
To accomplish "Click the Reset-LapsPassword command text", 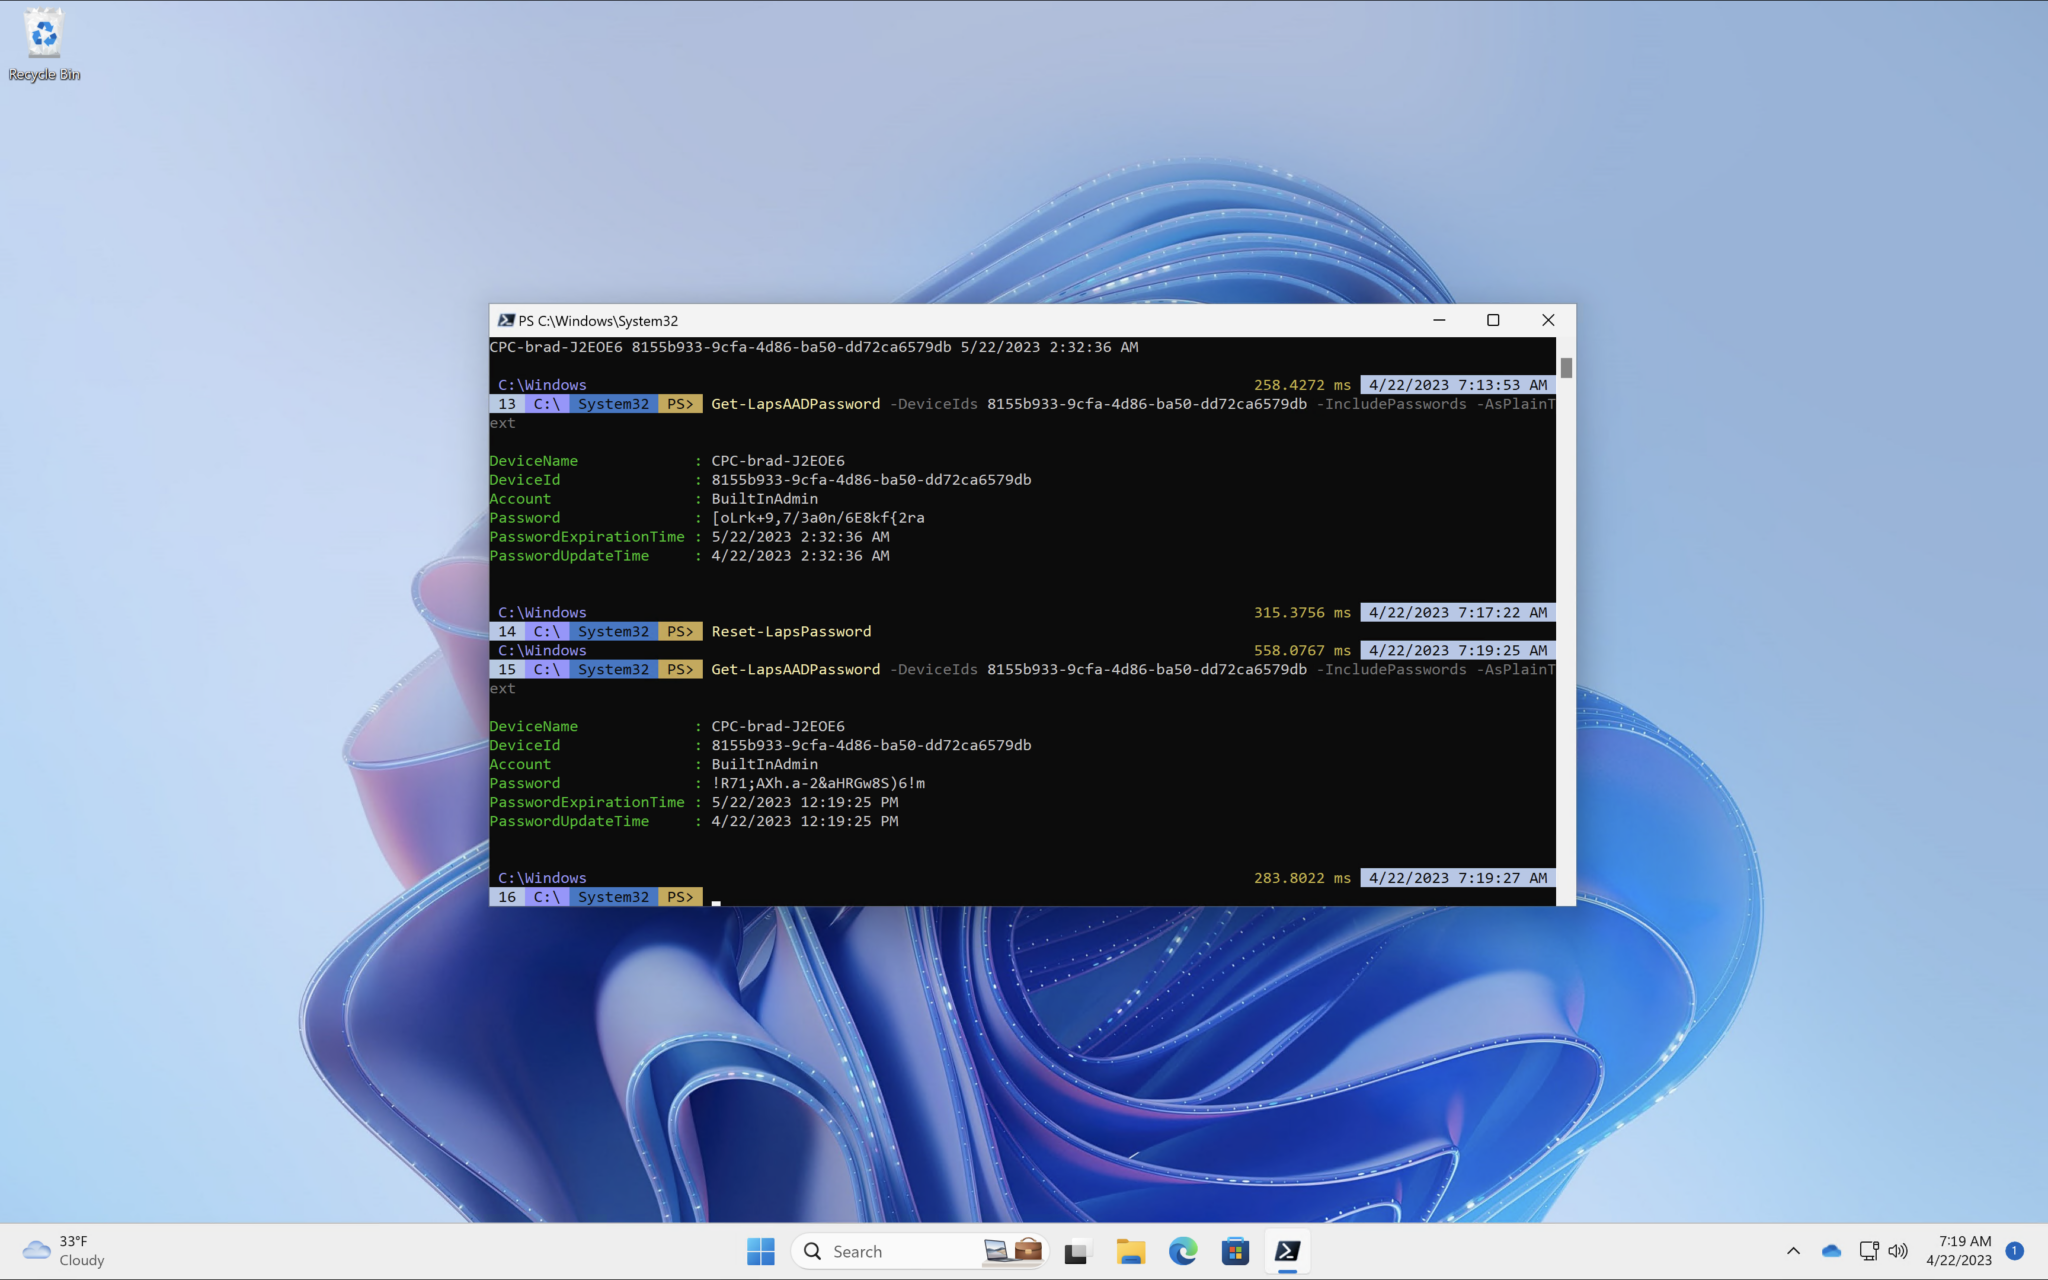I will point(791,632).
